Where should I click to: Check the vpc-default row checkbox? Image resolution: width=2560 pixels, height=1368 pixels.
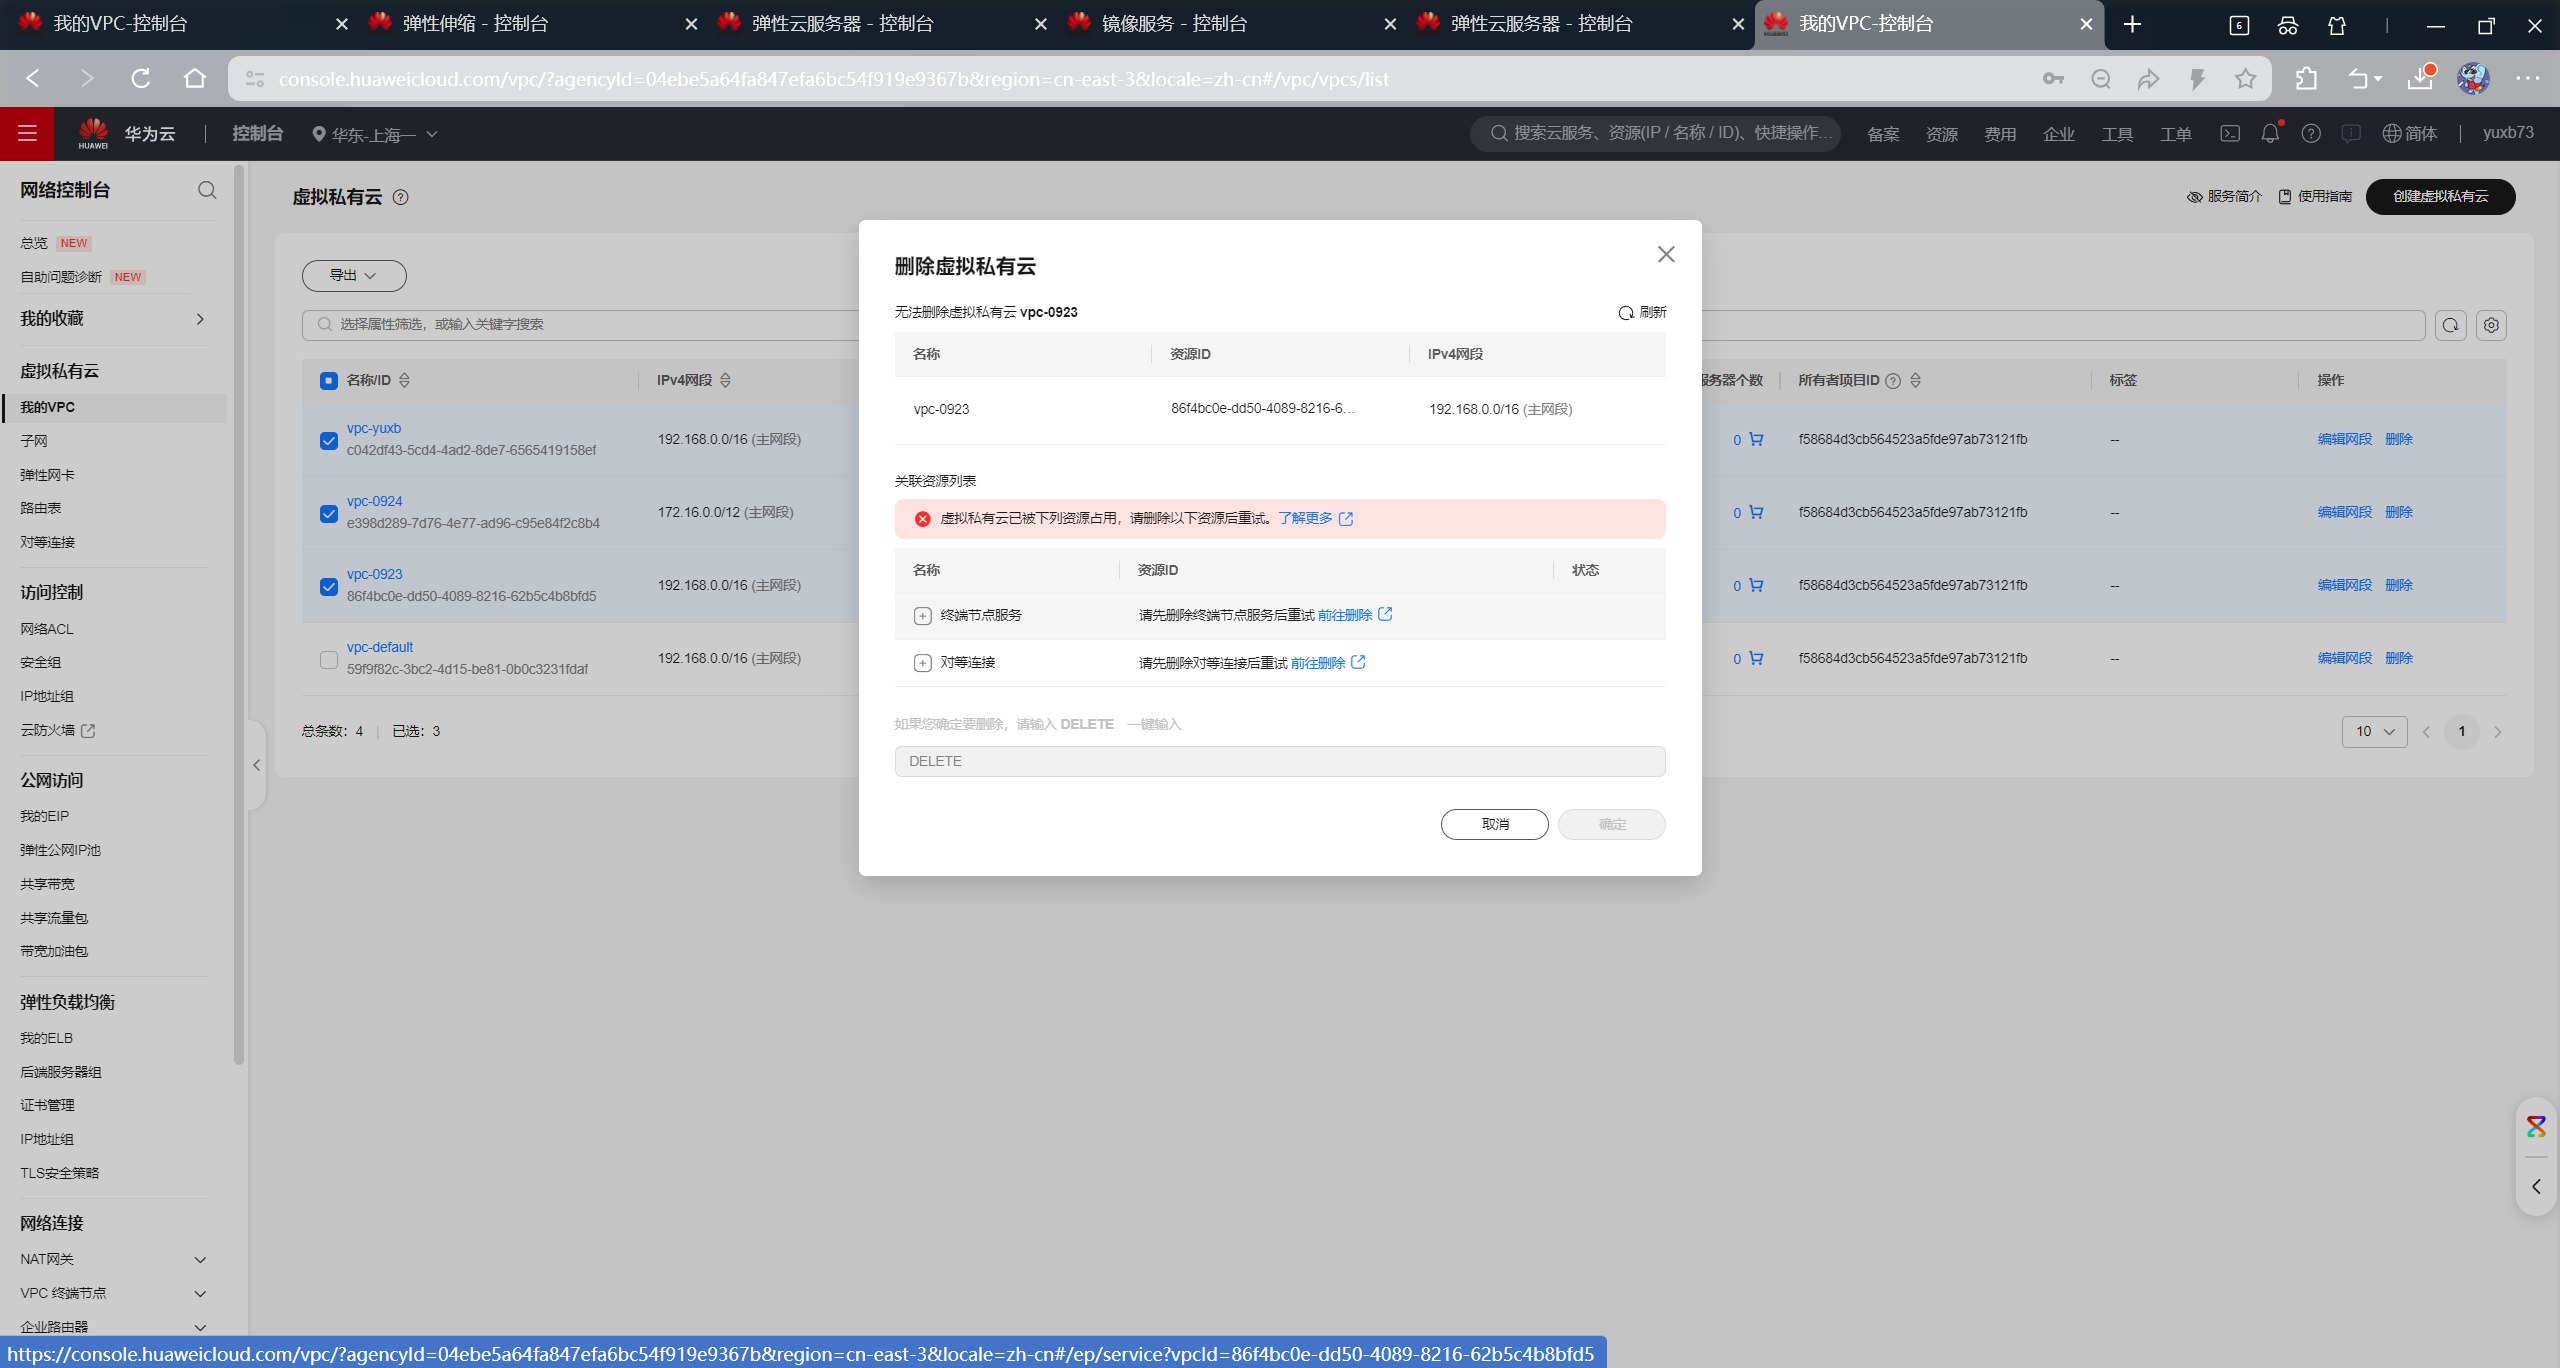coord(329,659)
